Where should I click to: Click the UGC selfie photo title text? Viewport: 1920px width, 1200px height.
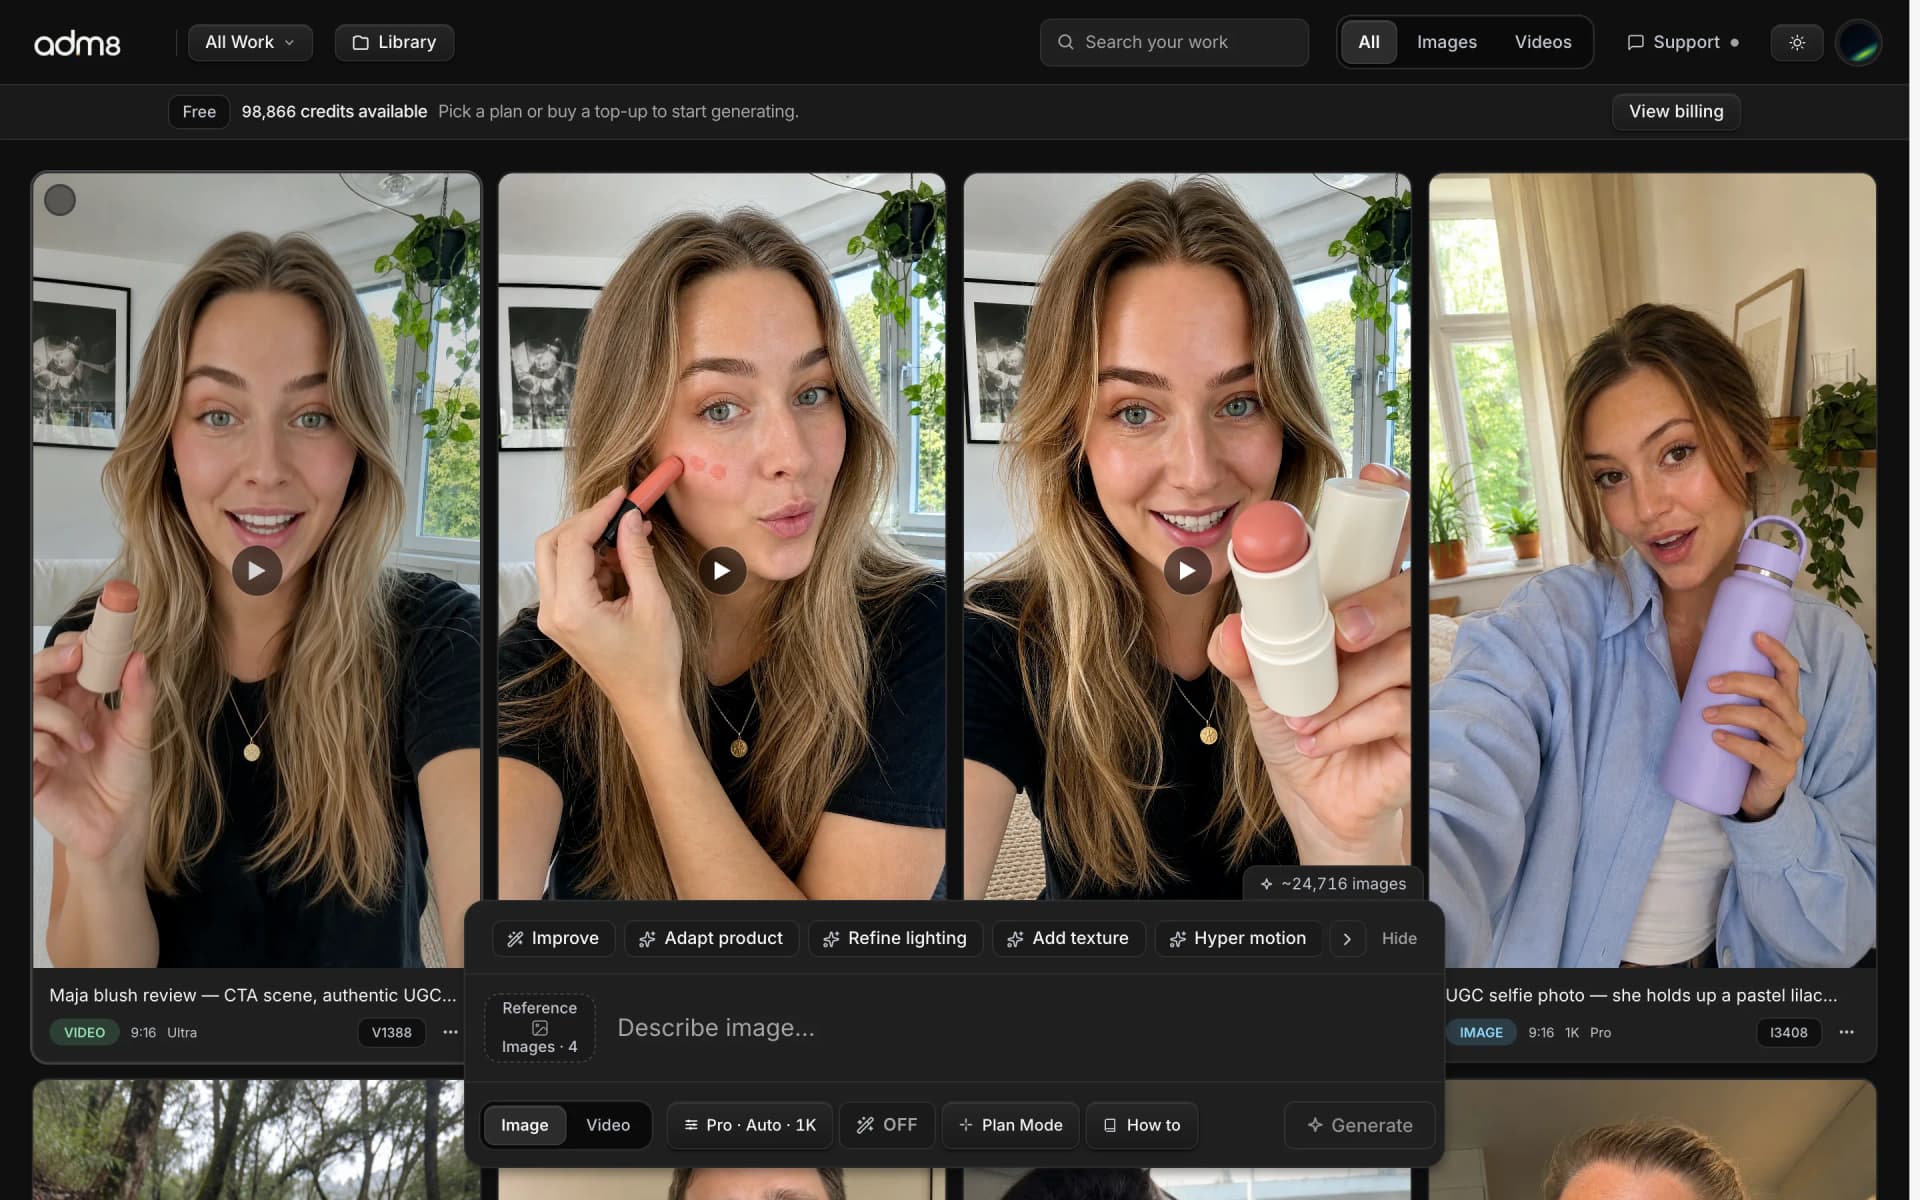point(1641,995)
